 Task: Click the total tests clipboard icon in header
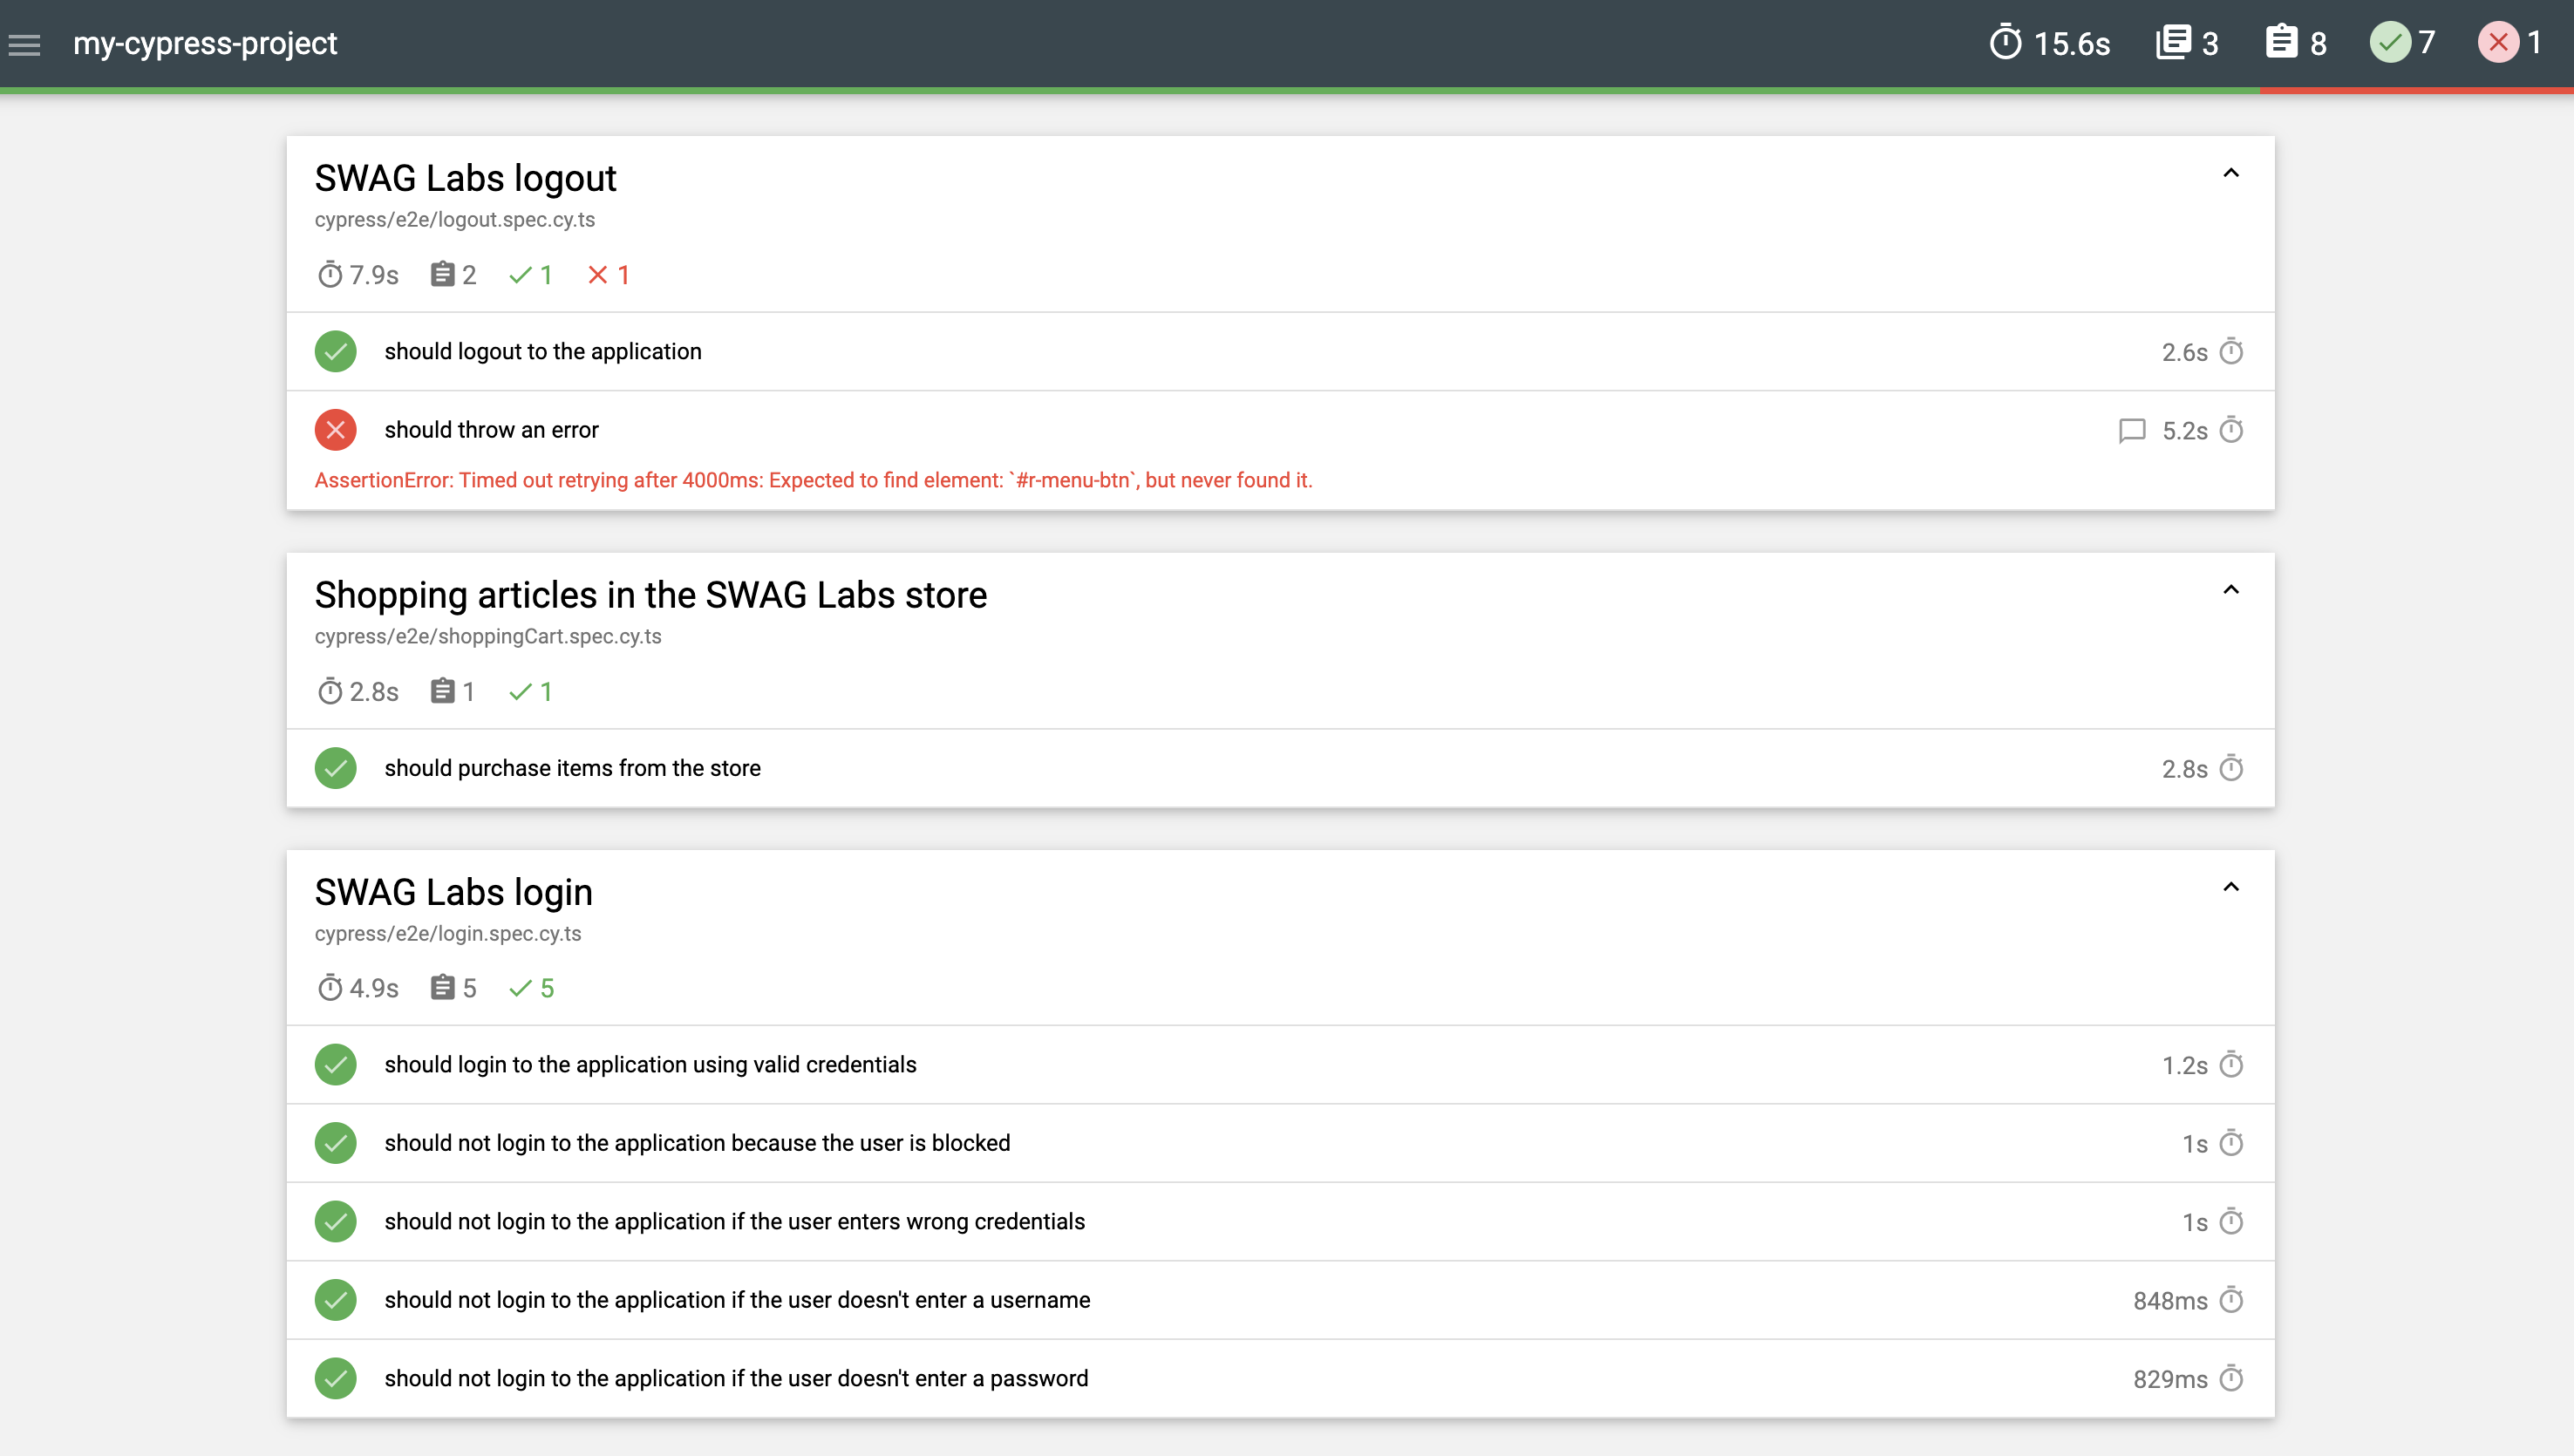pos(2281,43)
